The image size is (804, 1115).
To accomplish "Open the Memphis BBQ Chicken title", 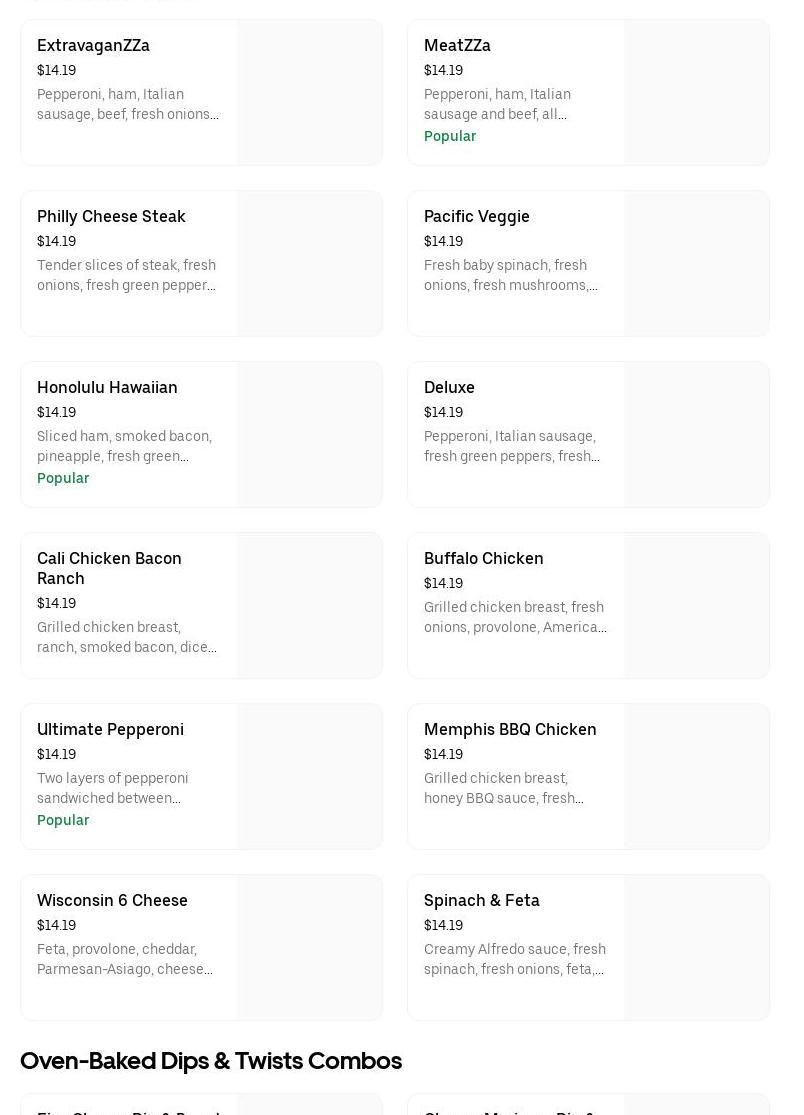I will [x=510, y=729].
